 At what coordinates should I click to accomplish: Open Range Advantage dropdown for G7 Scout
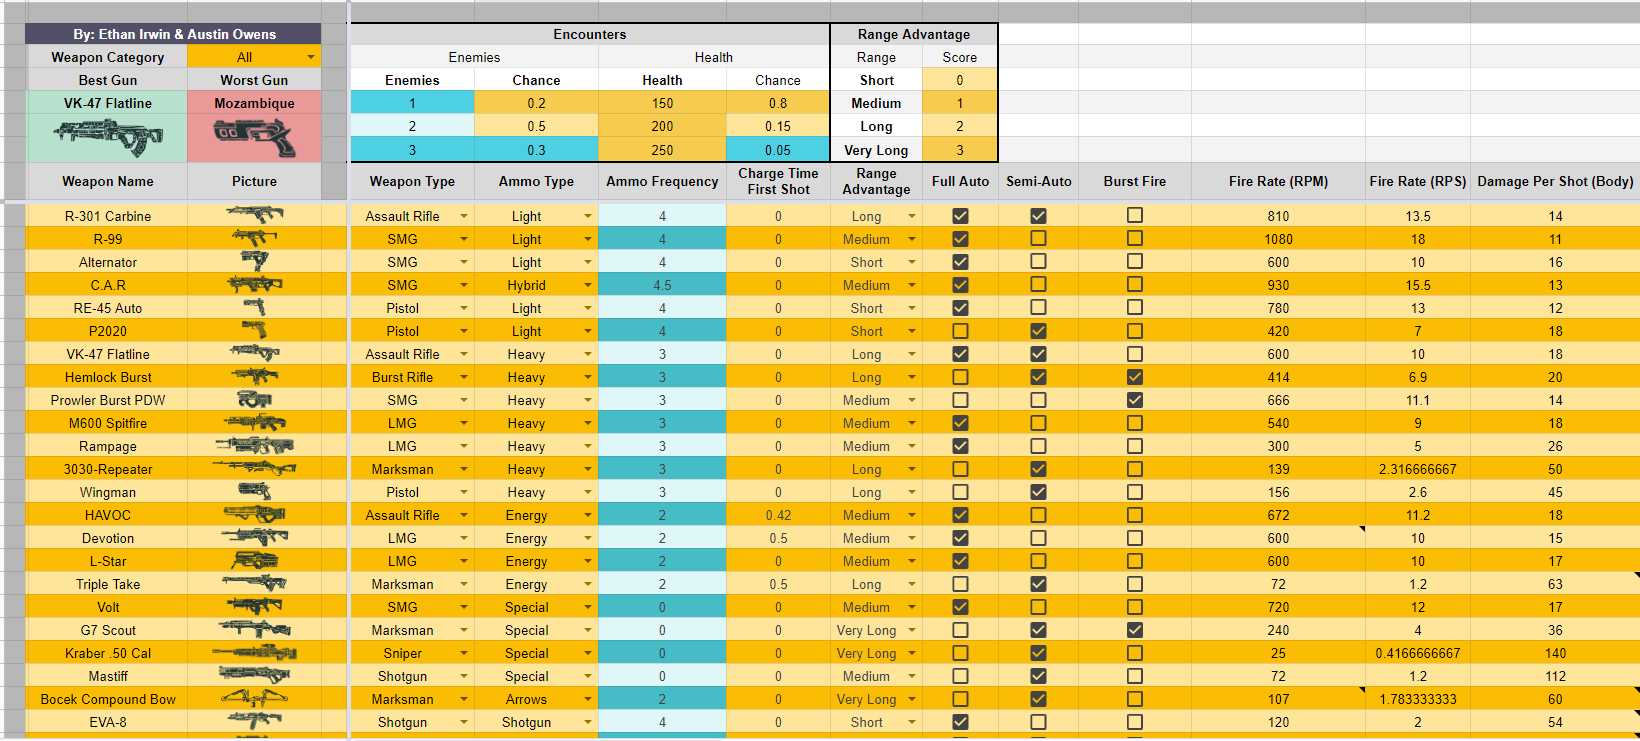(x=912, y=630)
